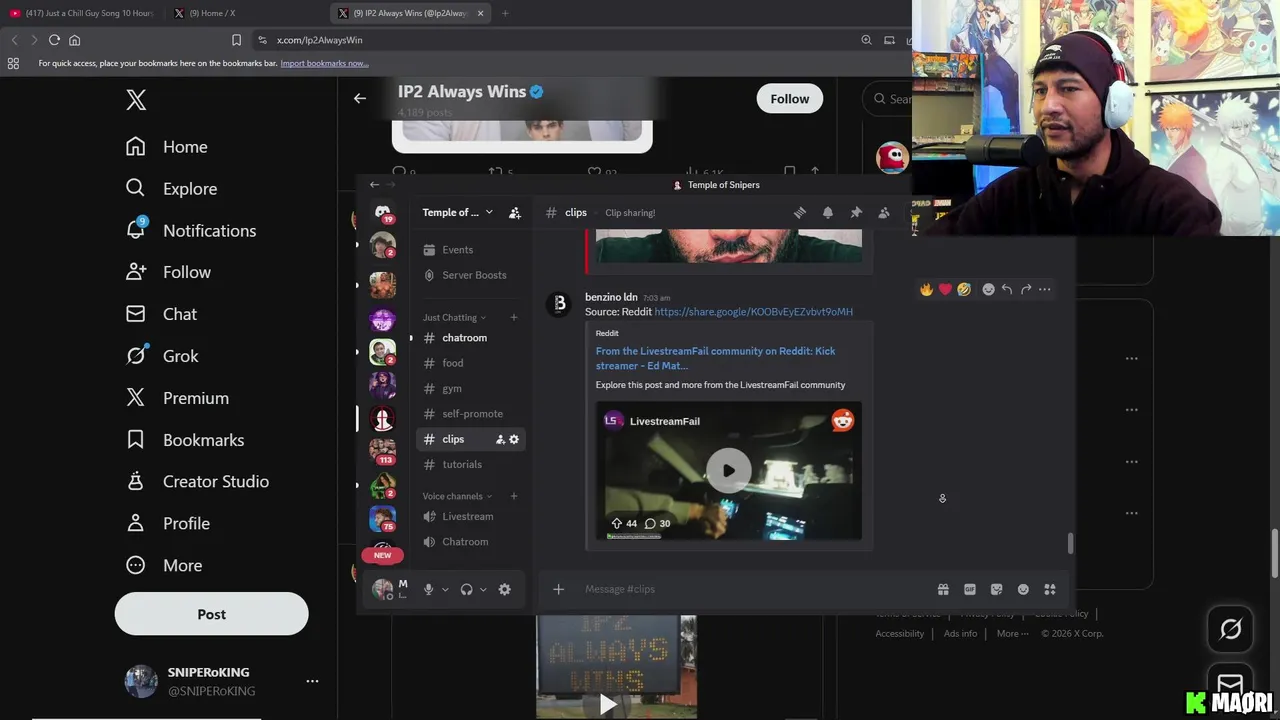Add red heart reaction to message

click(945, 289)
